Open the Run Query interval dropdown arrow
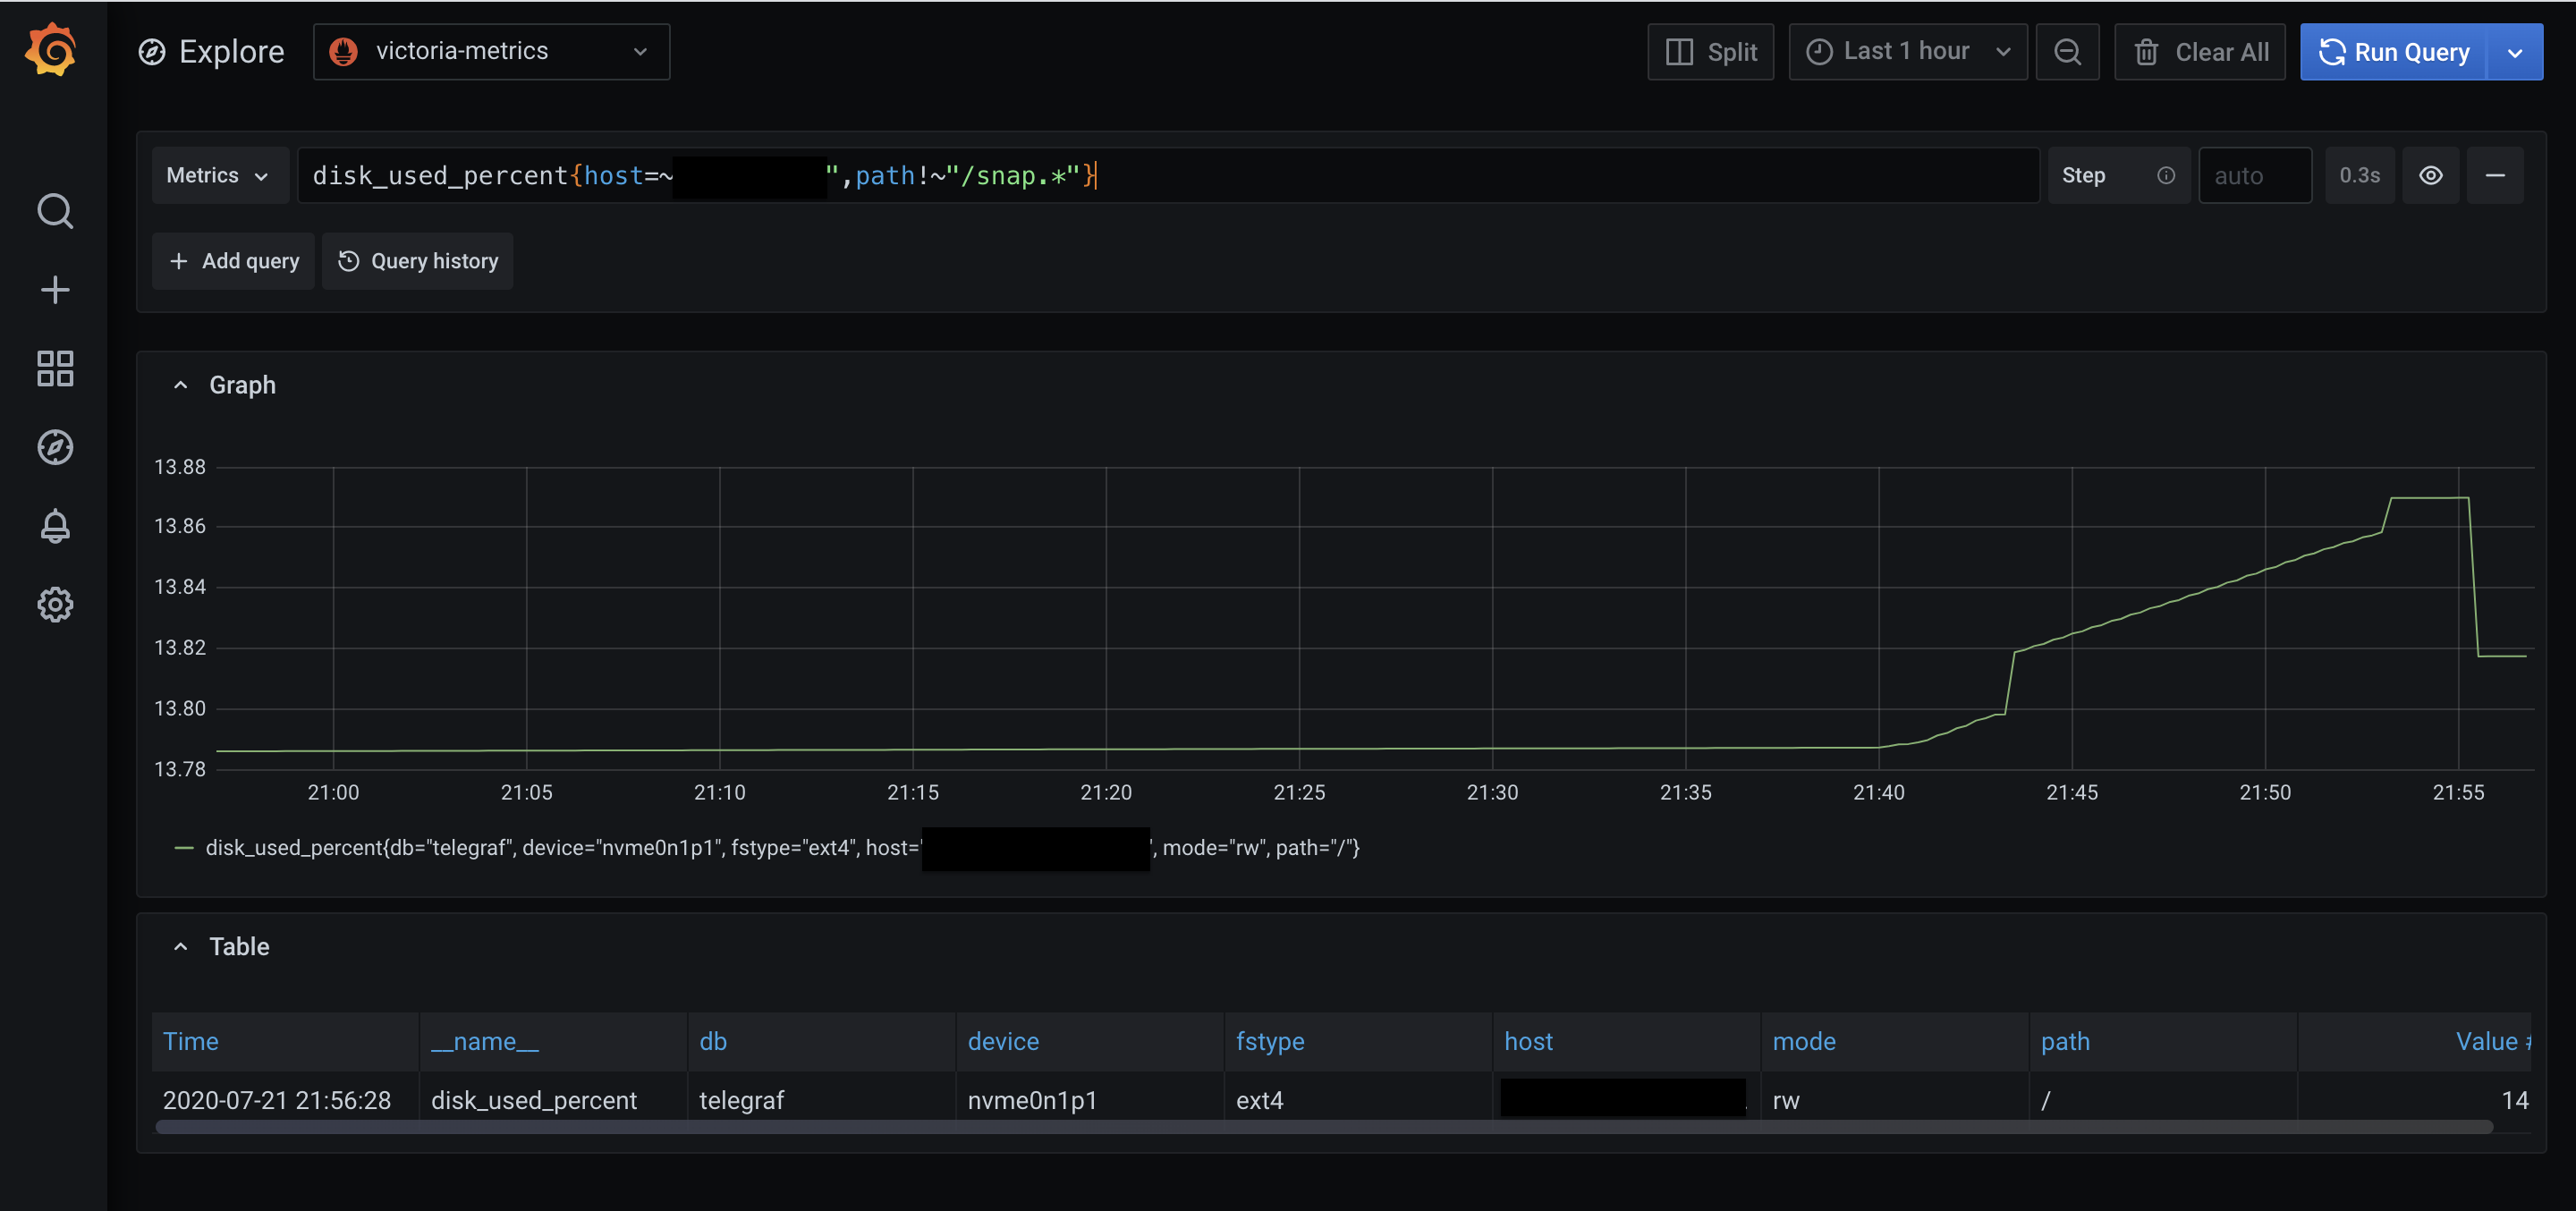Screen dimensions: 2576x1211 coord(2514,52)
